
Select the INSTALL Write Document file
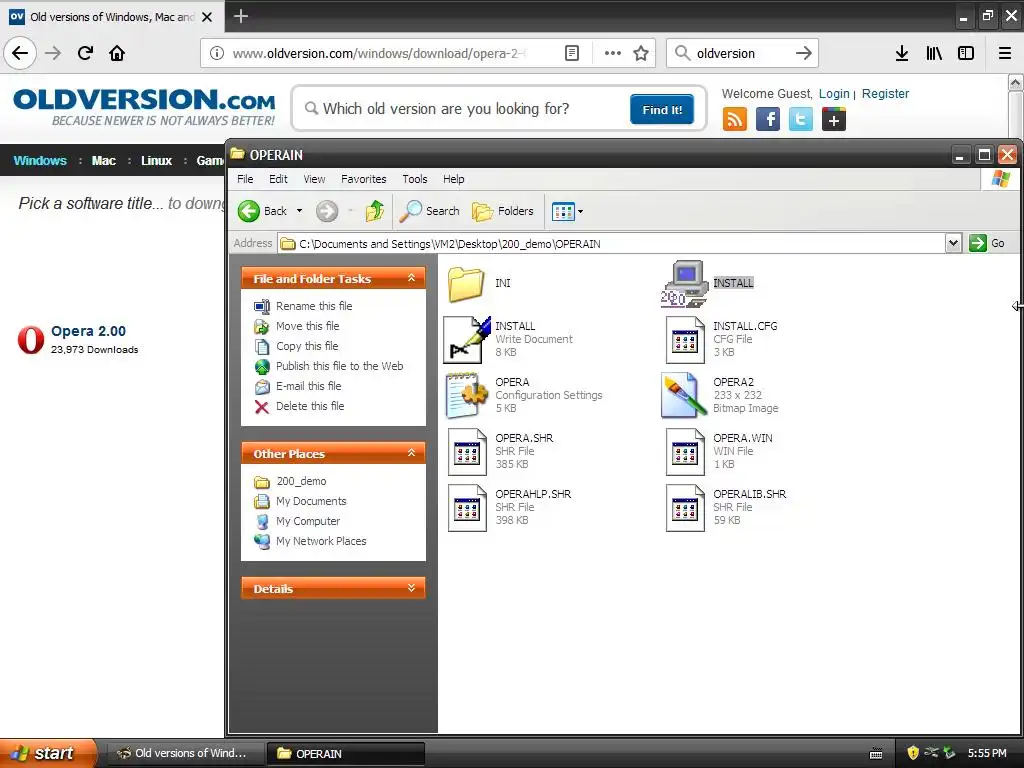[466, 340]
